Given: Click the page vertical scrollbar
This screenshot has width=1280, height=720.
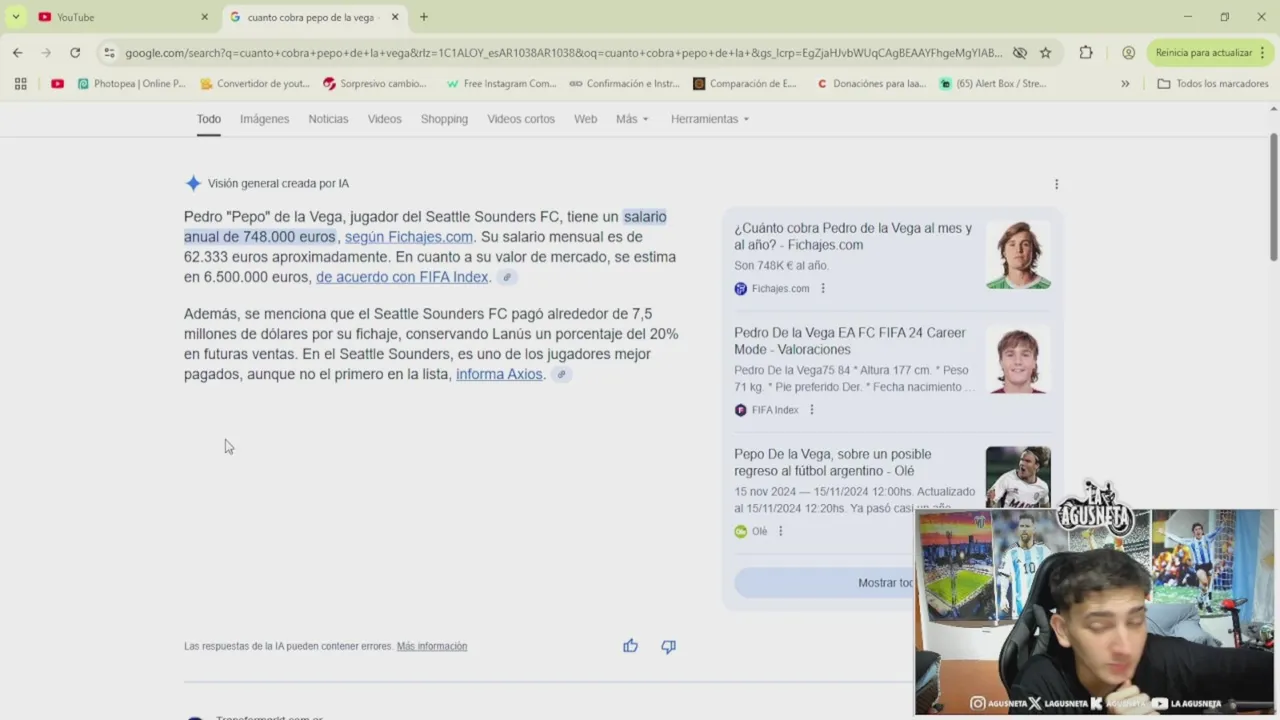Looking at the screenshot, I should 1273,195.
